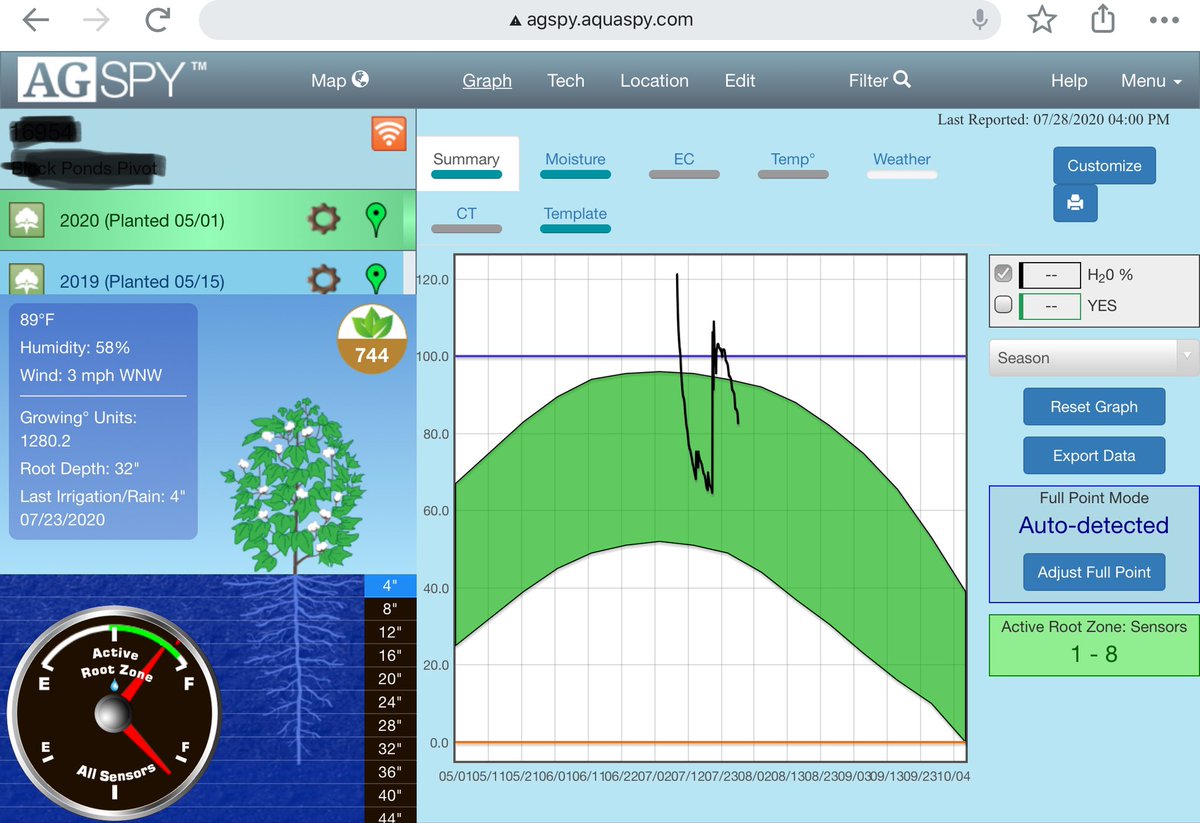Toggle the H2O % series checkbox
Viewport: 1200px width, 823px height.
(x=1003, y=274)
